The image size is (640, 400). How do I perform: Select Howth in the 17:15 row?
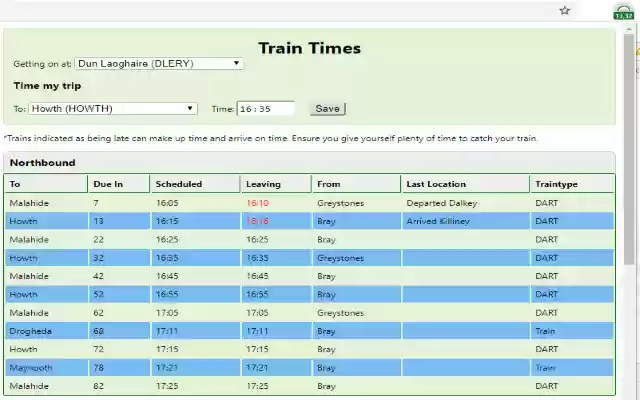(23, 349)
